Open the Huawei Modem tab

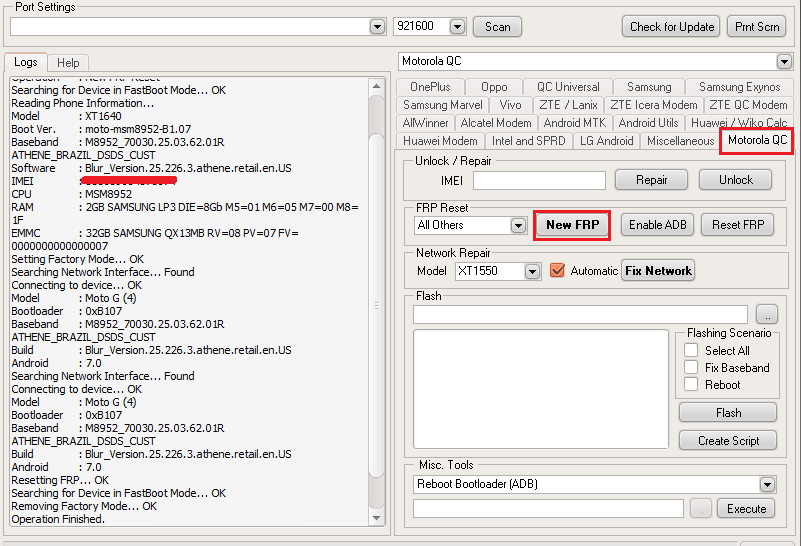tap(440, 140)
